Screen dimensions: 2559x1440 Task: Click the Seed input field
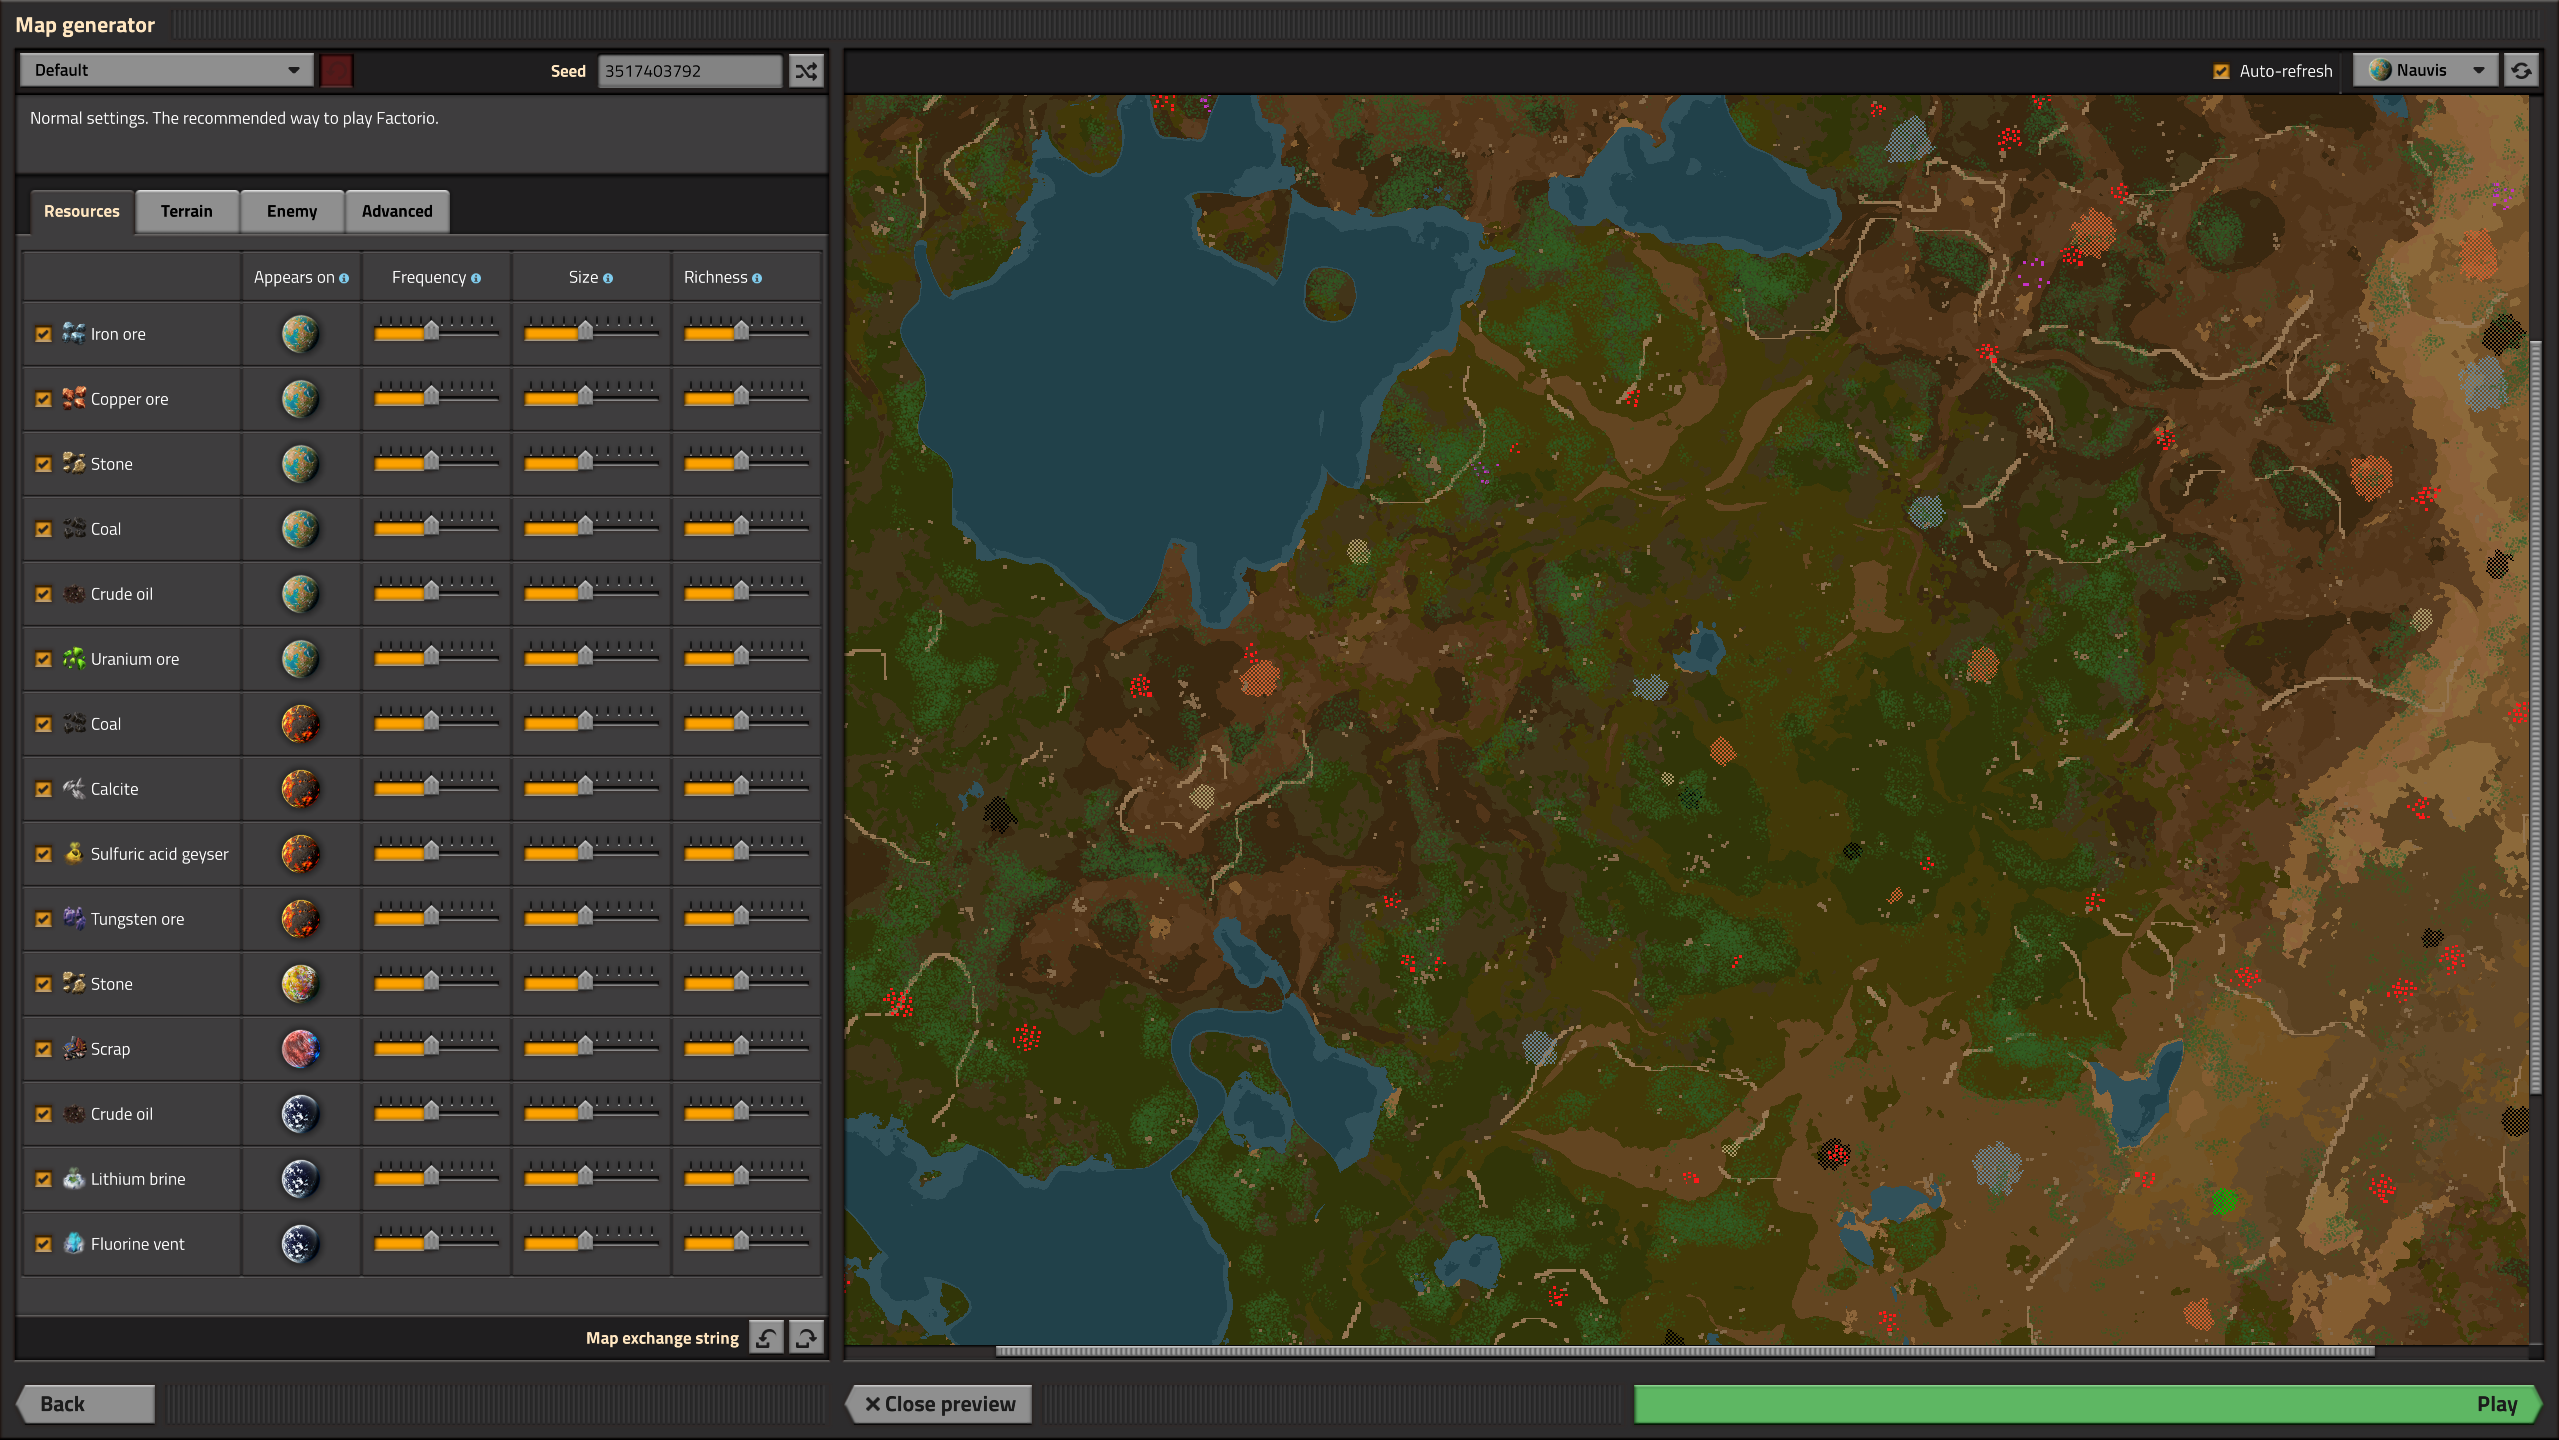pos(690,71)
